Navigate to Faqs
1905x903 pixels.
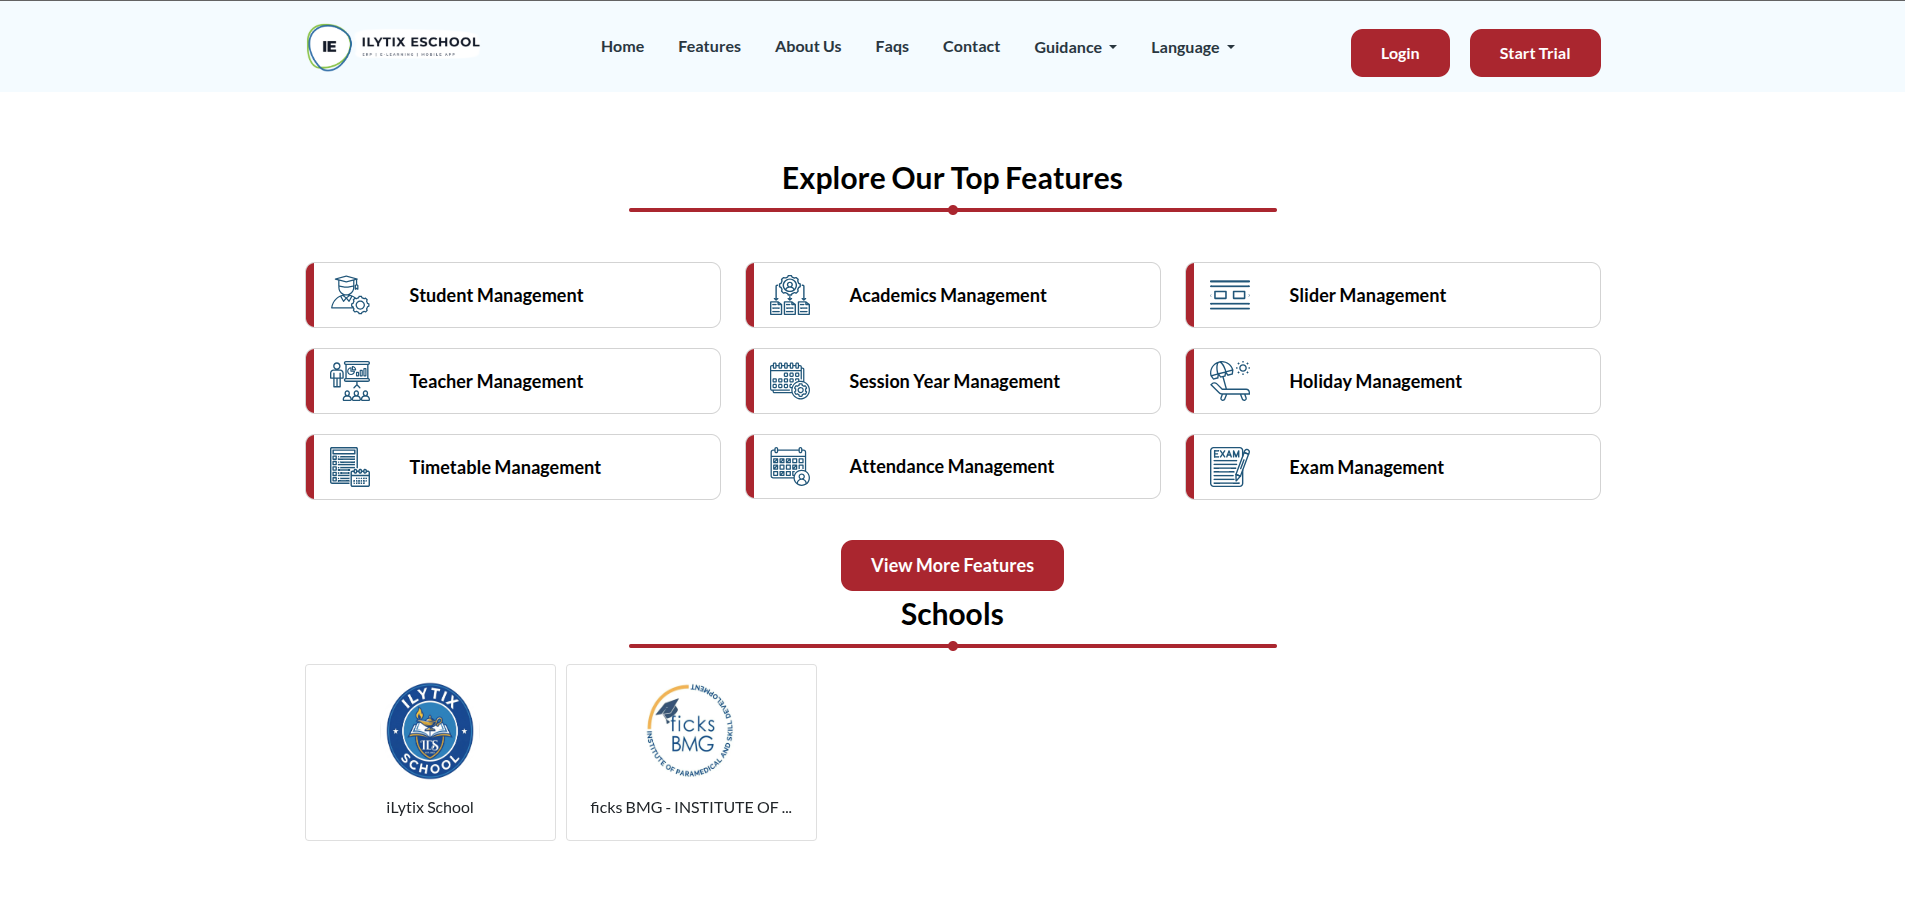coord(892,47)
